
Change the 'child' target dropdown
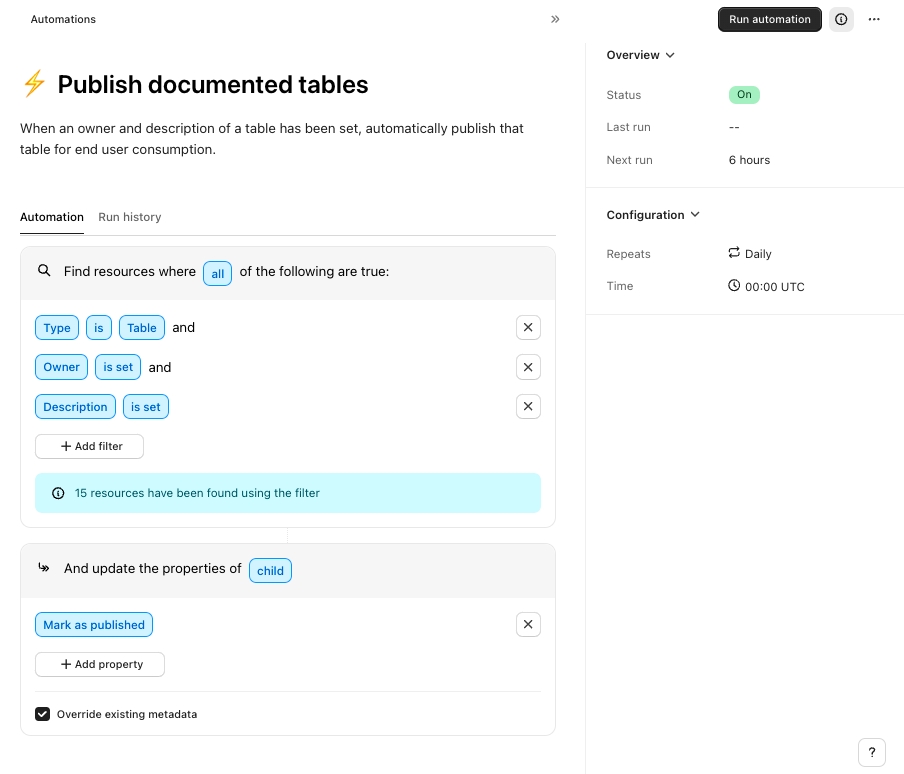click(x=270, y=571)
